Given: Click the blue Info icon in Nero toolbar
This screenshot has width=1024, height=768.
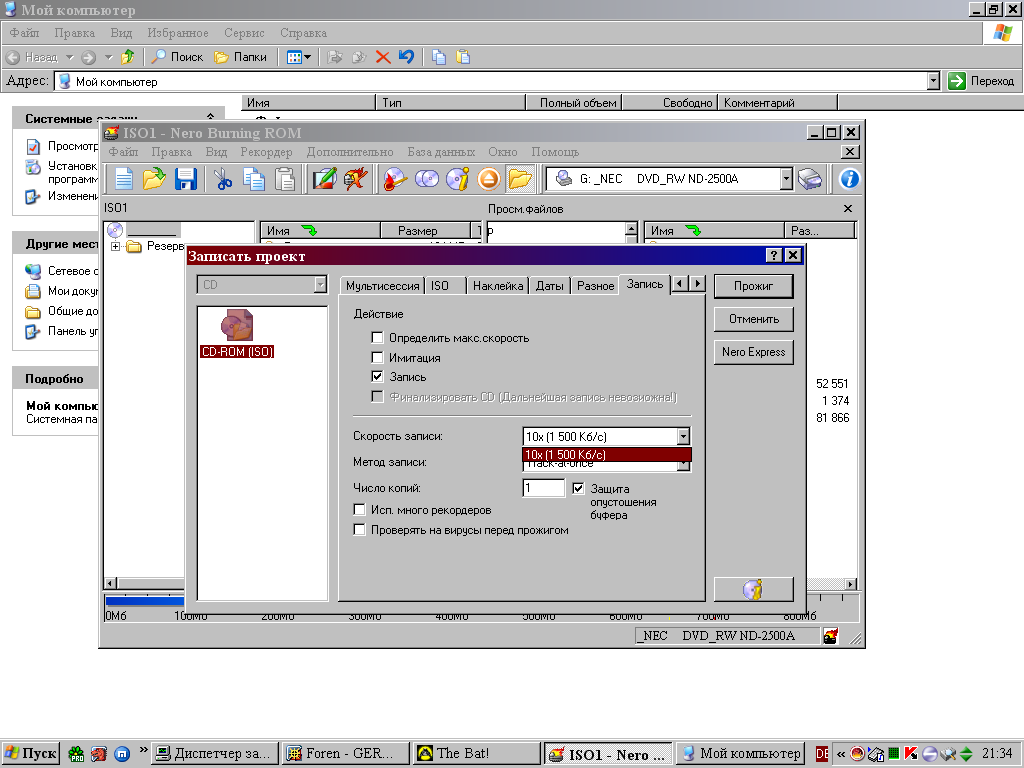Looking at the screenshot, I should (849, 178).
